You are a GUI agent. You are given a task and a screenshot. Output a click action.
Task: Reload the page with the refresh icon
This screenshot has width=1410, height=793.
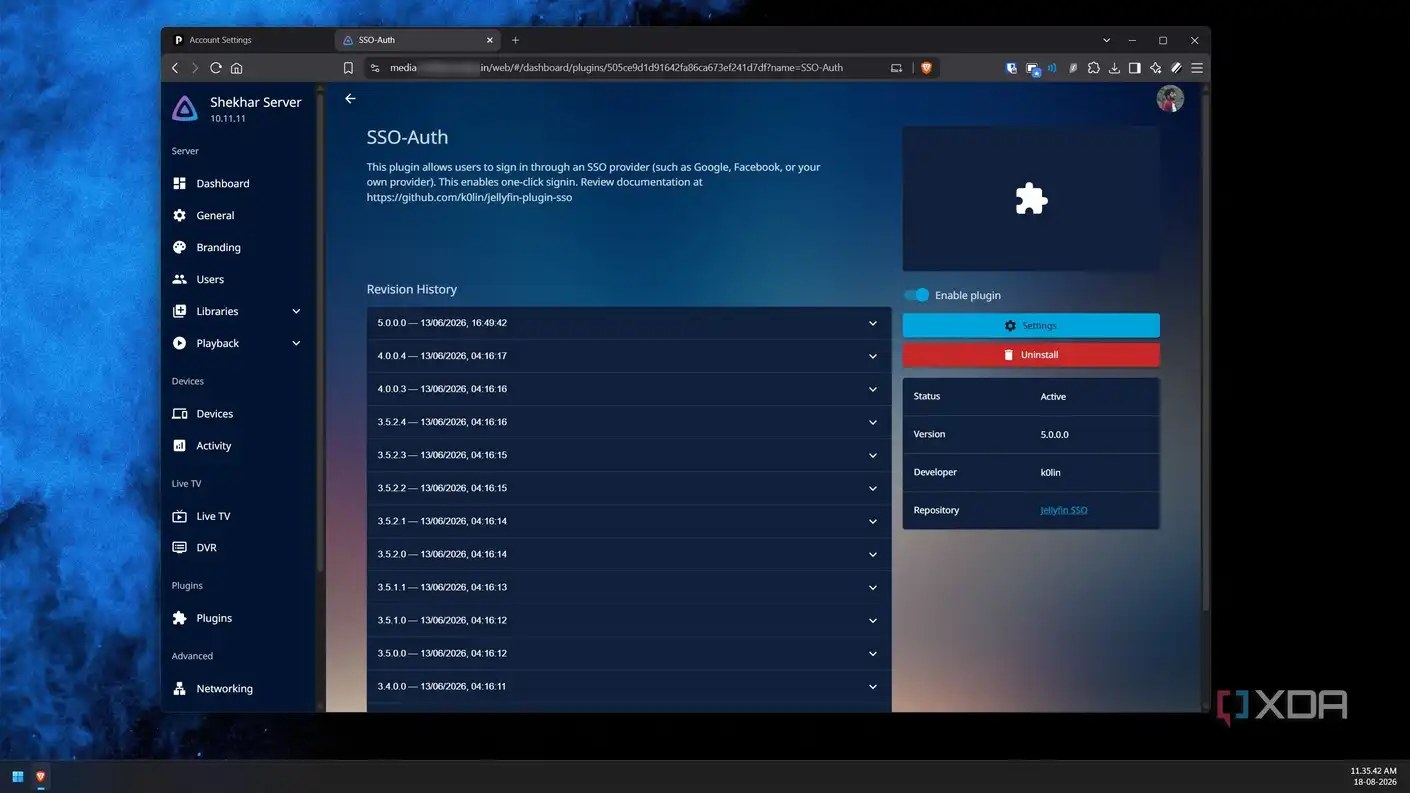click(x=216, y=68)
